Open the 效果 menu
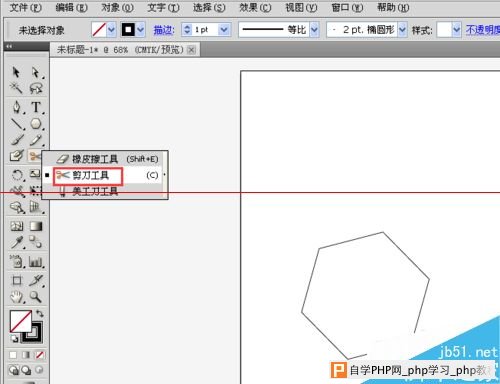 (x=255, y=7)
